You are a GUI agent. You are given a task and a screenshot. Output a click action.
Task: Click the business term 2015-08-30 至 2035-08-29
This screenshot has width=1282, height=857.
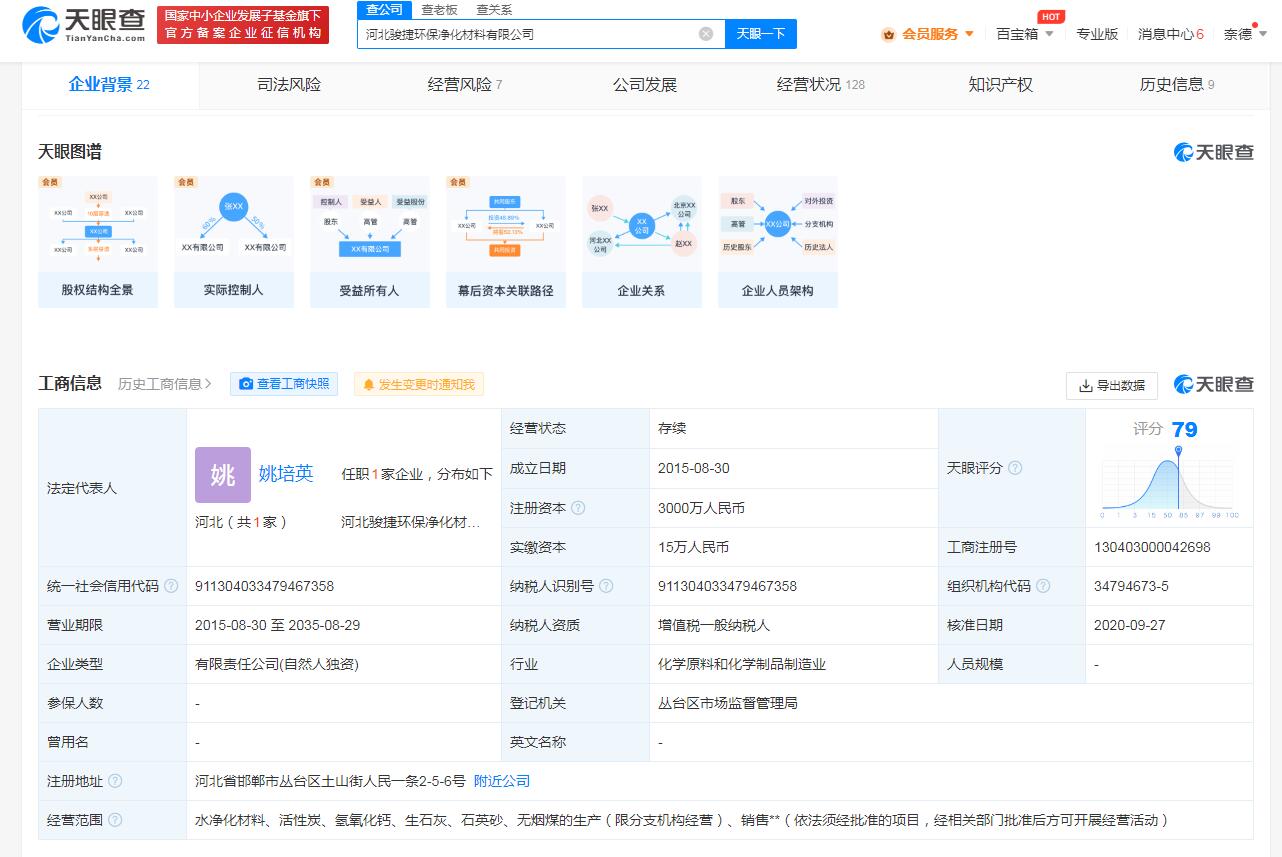(x=278, y=625)
